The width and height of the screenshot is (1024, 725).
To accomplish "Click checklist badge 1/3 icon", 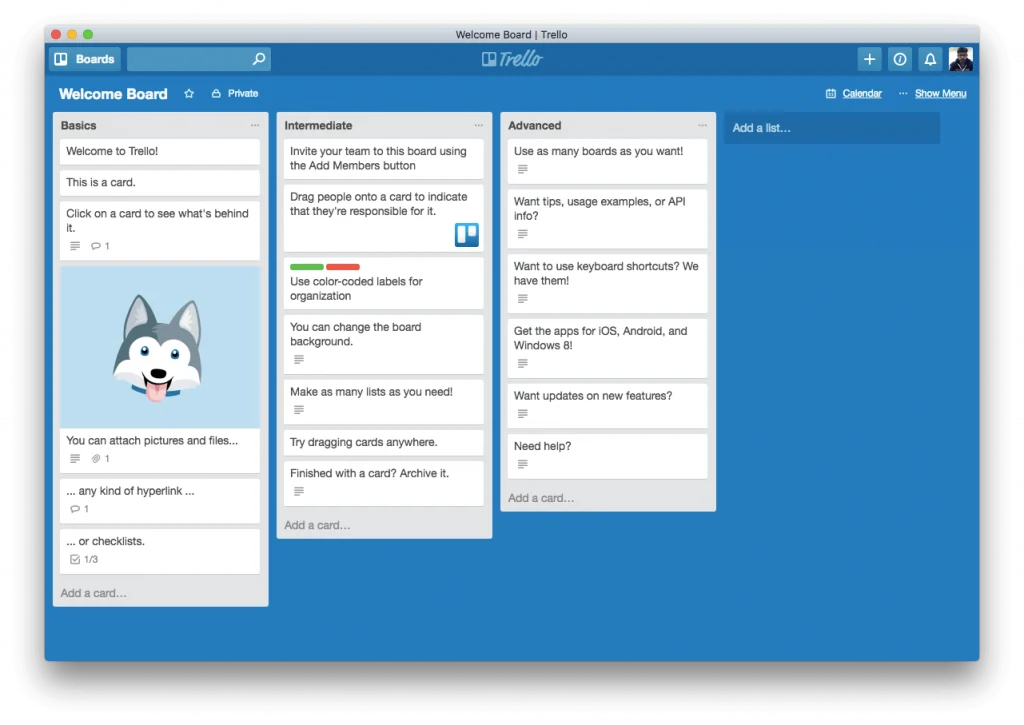I will pyautogui.click(x=75, y=559).
